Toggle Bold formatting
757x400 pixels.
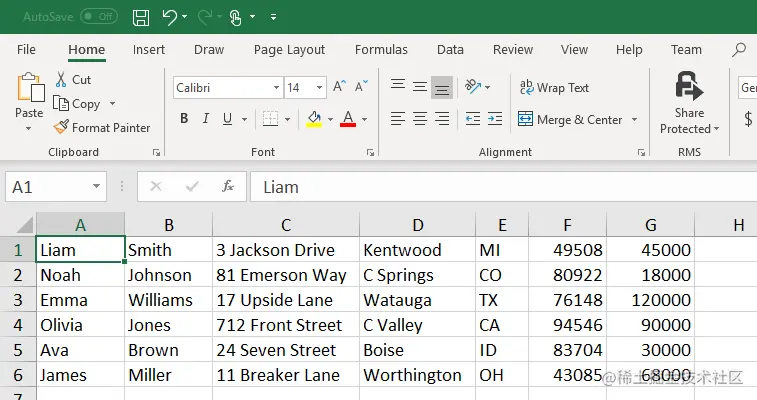coord(184,119)
